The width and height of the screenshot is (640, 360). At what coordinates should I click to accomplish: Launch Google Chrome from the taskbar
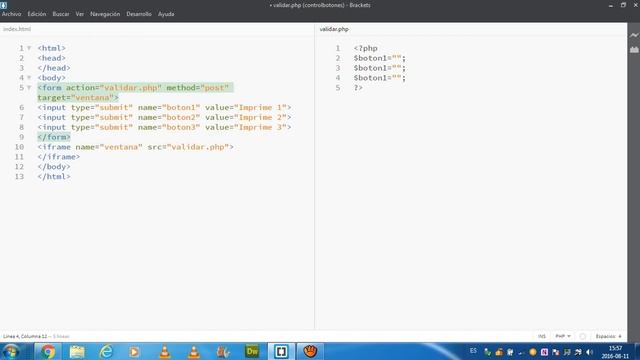coord(48,351)
